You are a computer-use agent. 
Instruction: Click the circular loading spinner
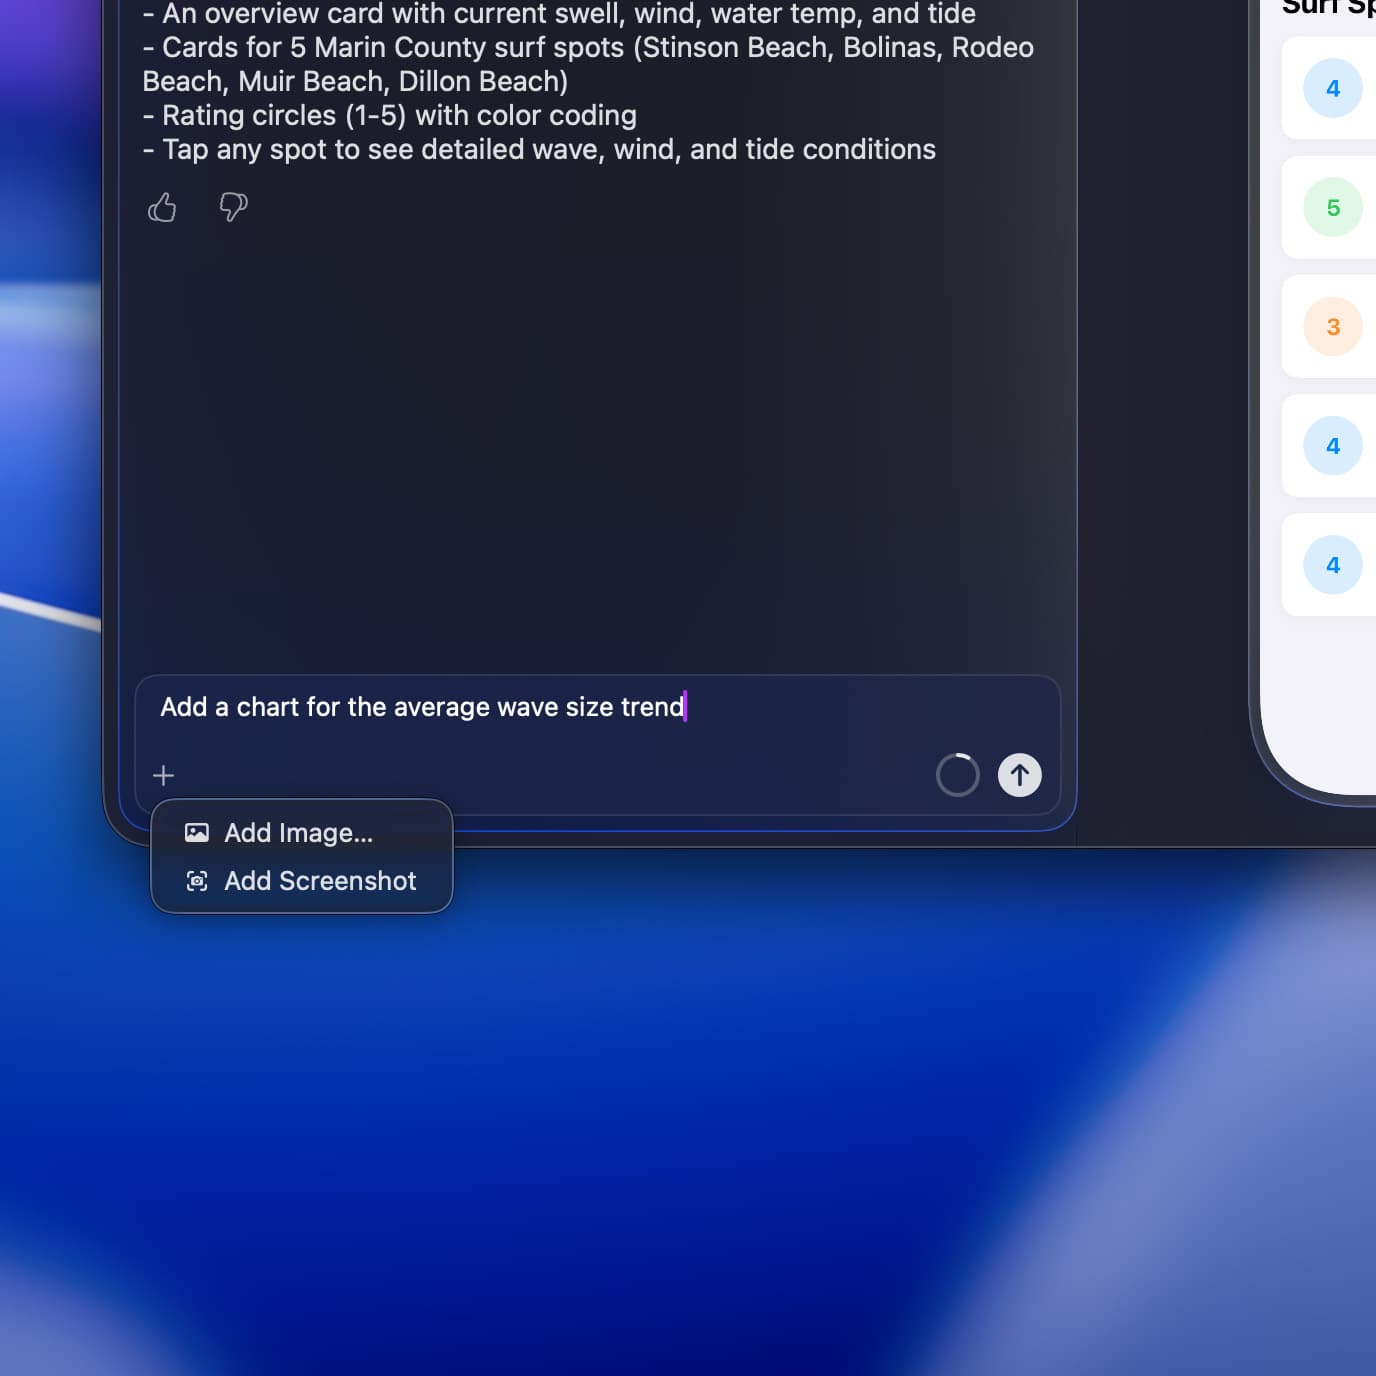click(x=957, y=775)
